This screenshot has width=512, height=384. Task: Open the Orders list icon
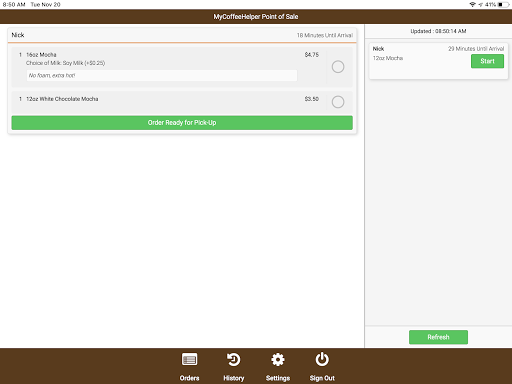[x=189, y=360]
